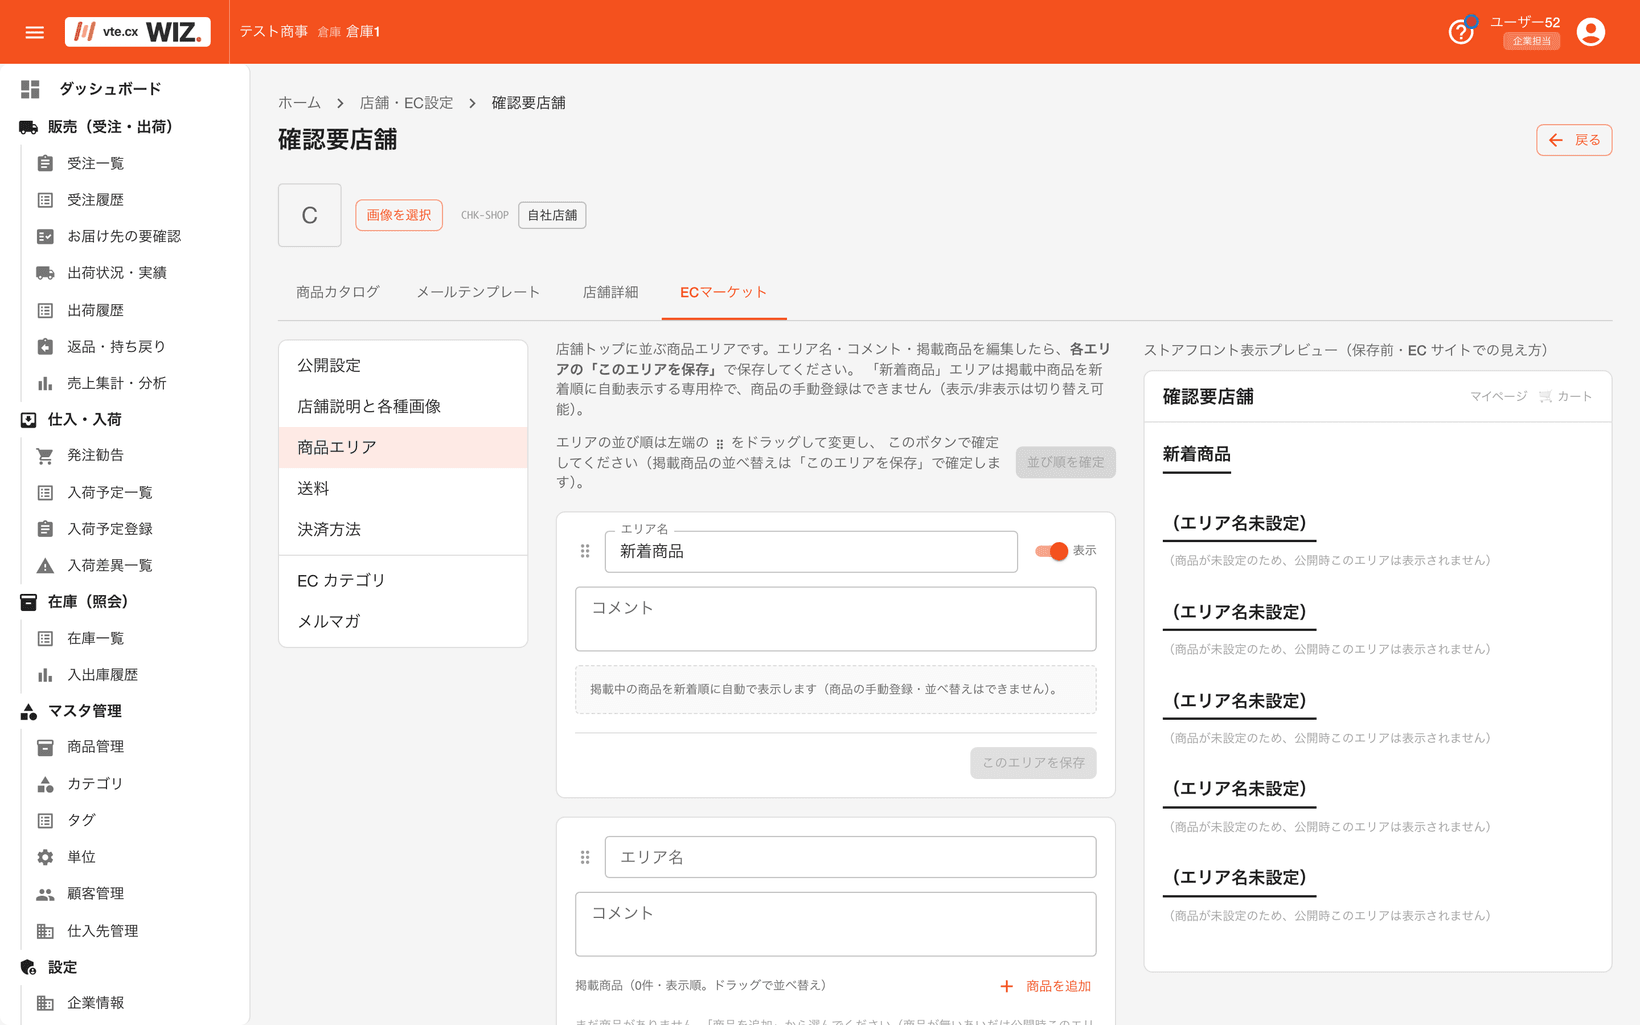Switch to the 店舗詳細 tab

[x=610, y=292]
